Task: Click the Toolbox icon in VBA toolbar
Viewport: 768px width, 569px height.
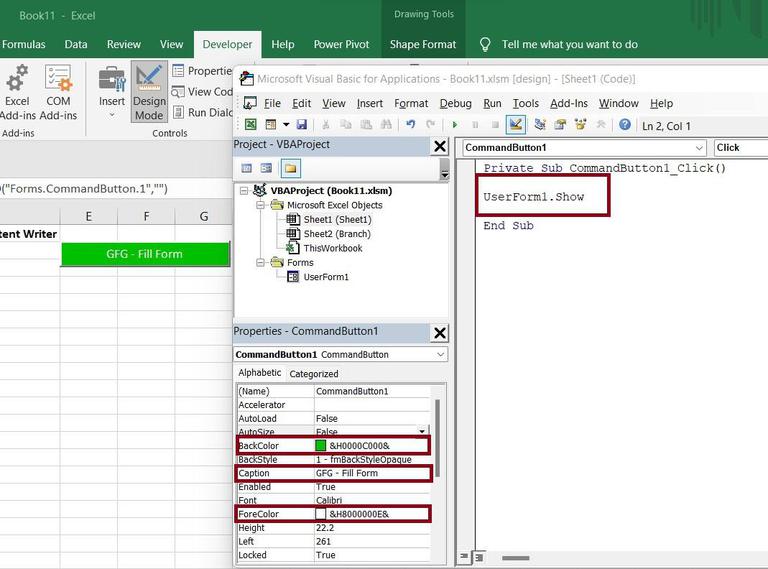Action: 600,125
